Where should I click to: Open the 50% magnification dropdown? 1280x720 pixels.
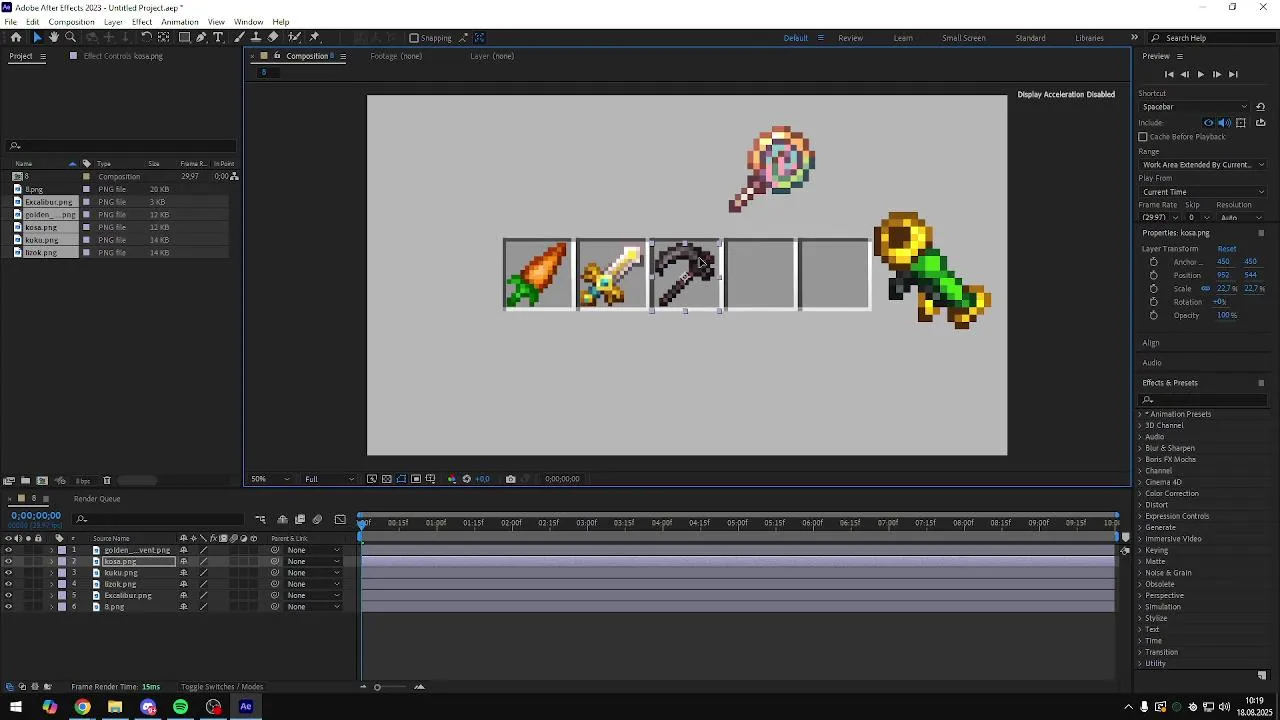tap(269, 479)
